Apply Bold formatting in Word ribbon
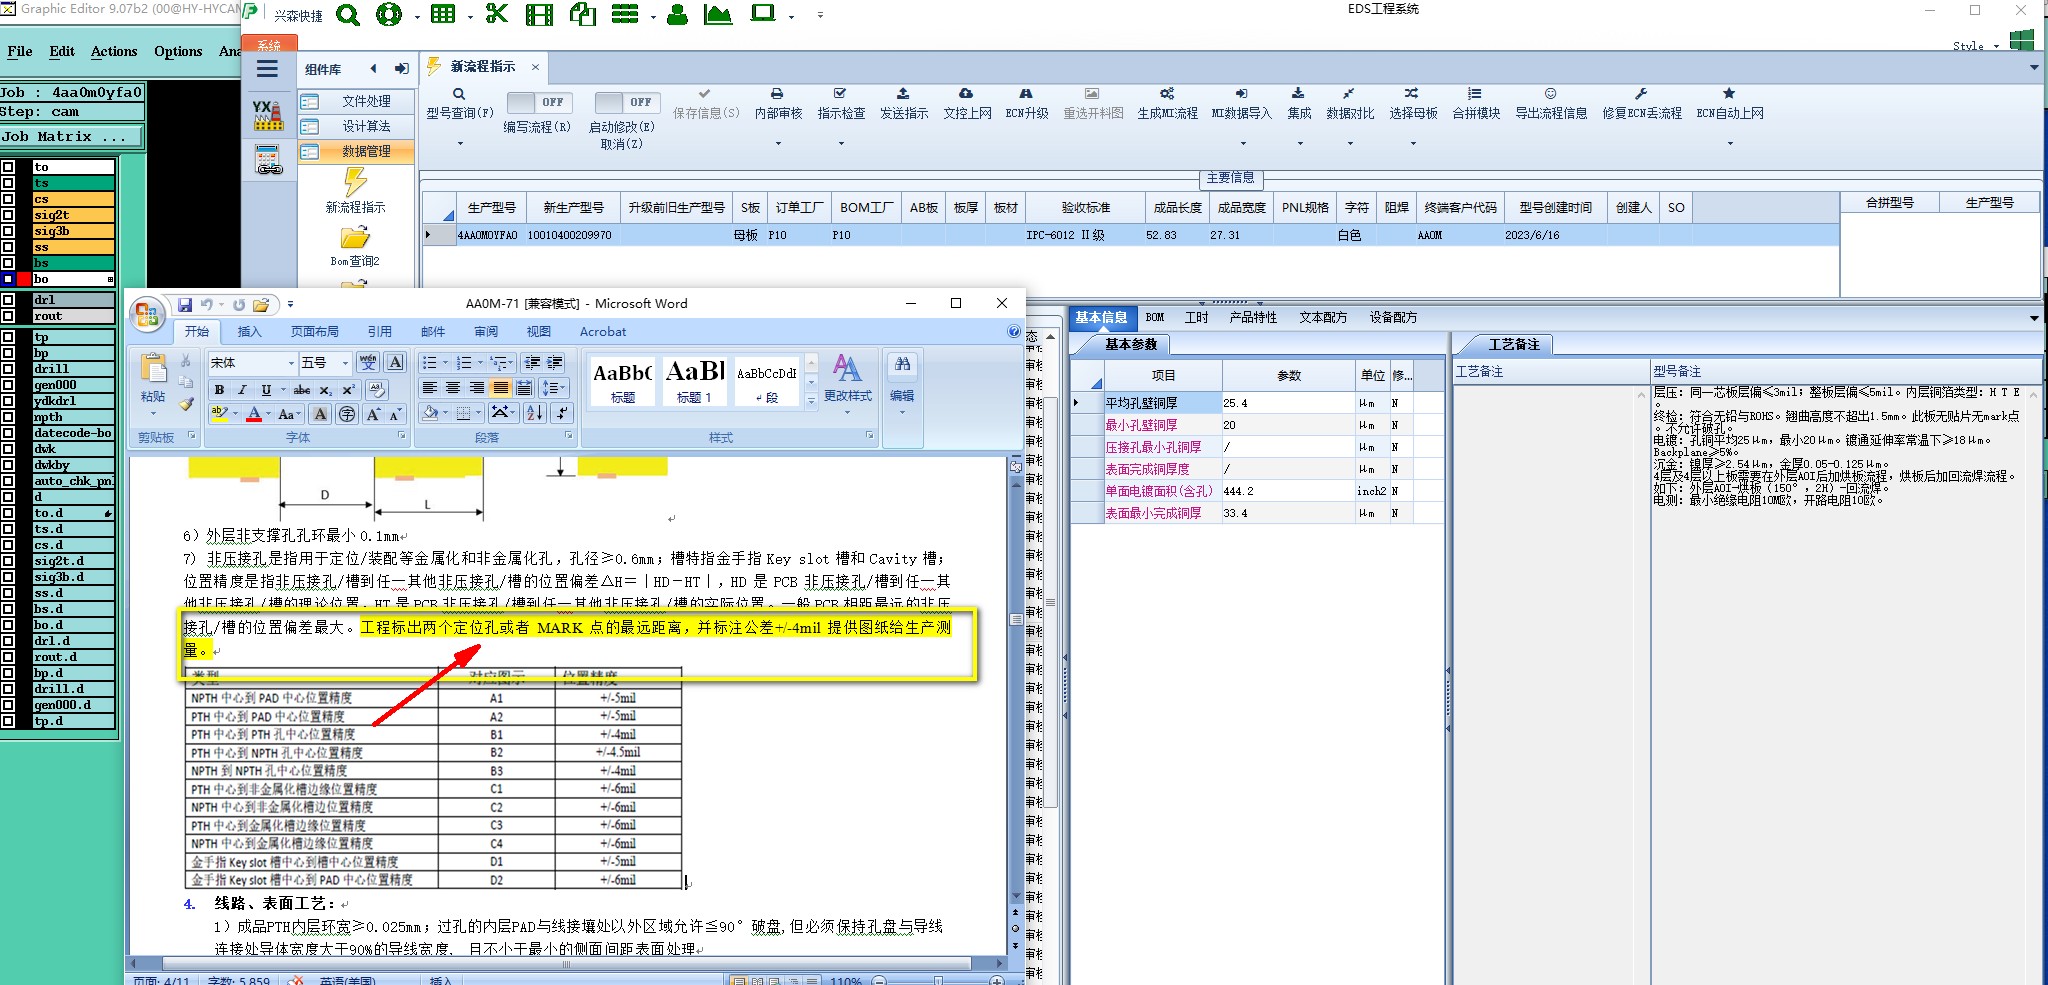The image size is (2048, 985). (219, 389)
